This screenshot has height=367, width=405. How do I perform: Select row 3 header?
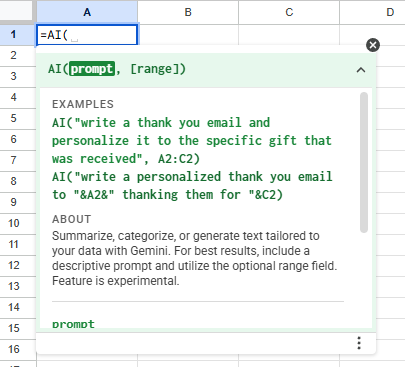(13, 76)
